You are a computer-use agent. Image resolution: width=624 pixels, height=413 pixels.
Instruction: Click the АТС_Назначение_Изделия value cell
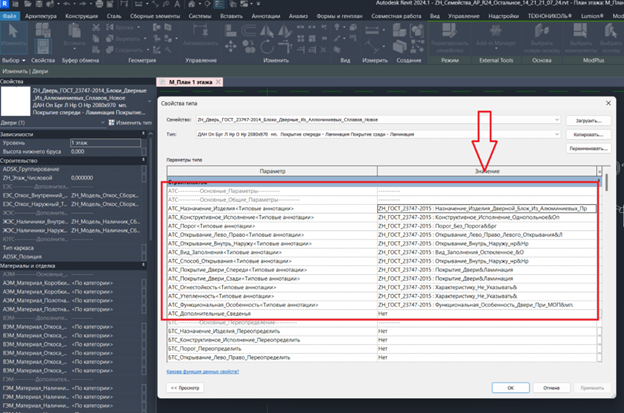pyautogui.click(x=487, y=208)
